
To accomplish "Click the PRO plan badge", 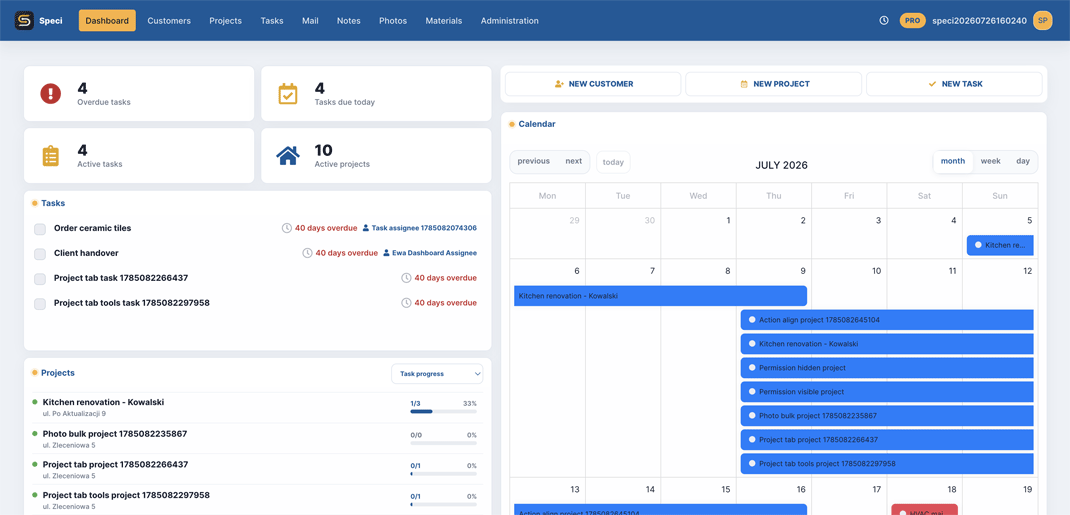I will click(912, 20).
